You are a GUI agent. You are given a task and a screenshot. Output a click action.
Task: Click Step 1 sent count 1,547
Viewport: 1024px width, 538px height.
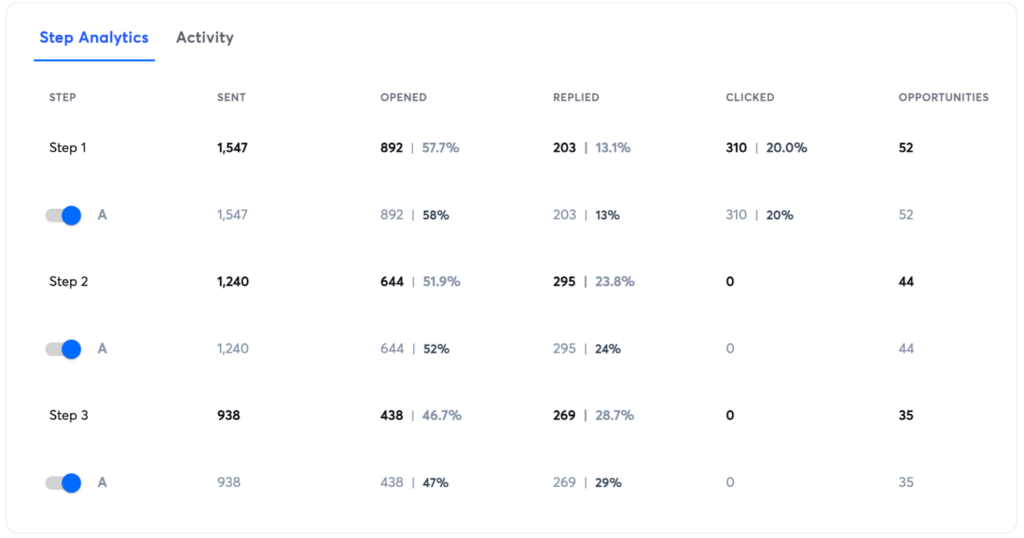232,148
